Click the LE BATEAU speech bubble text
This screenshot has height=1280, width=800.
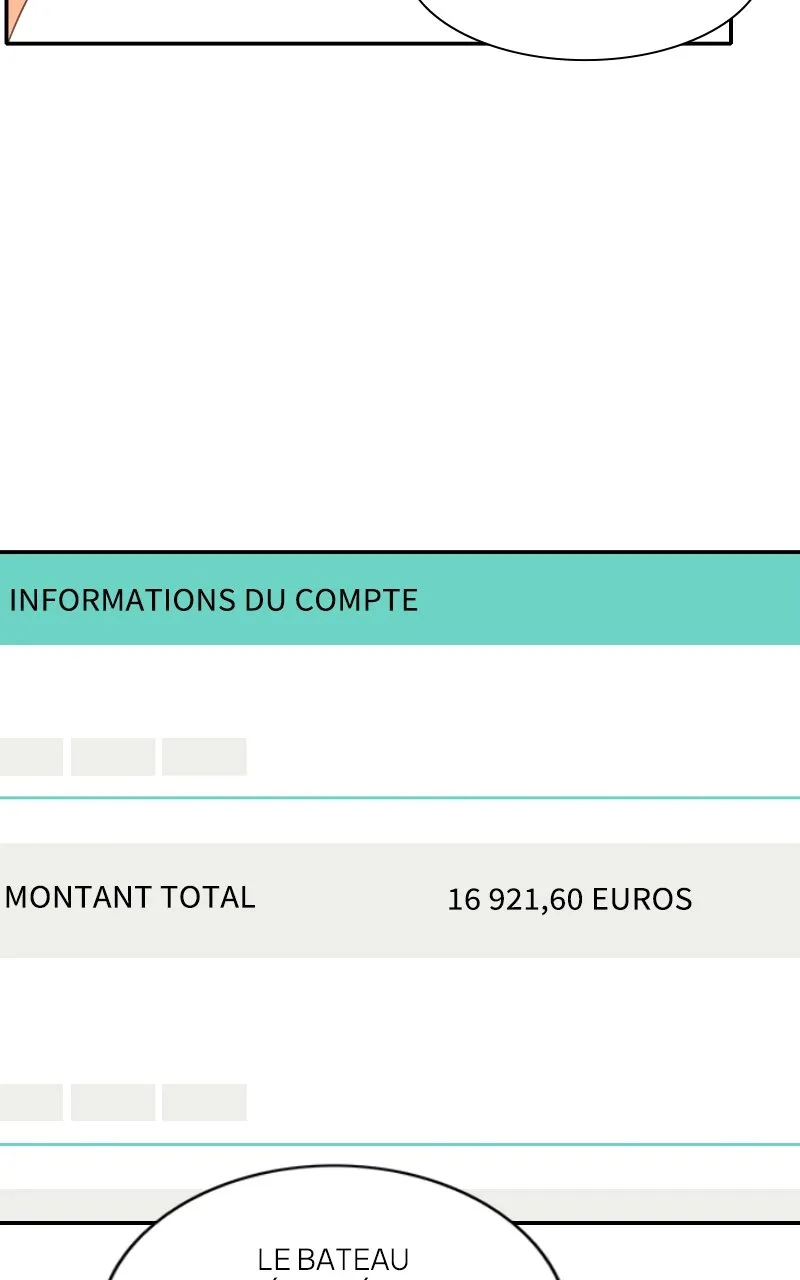coord(333,1259)
